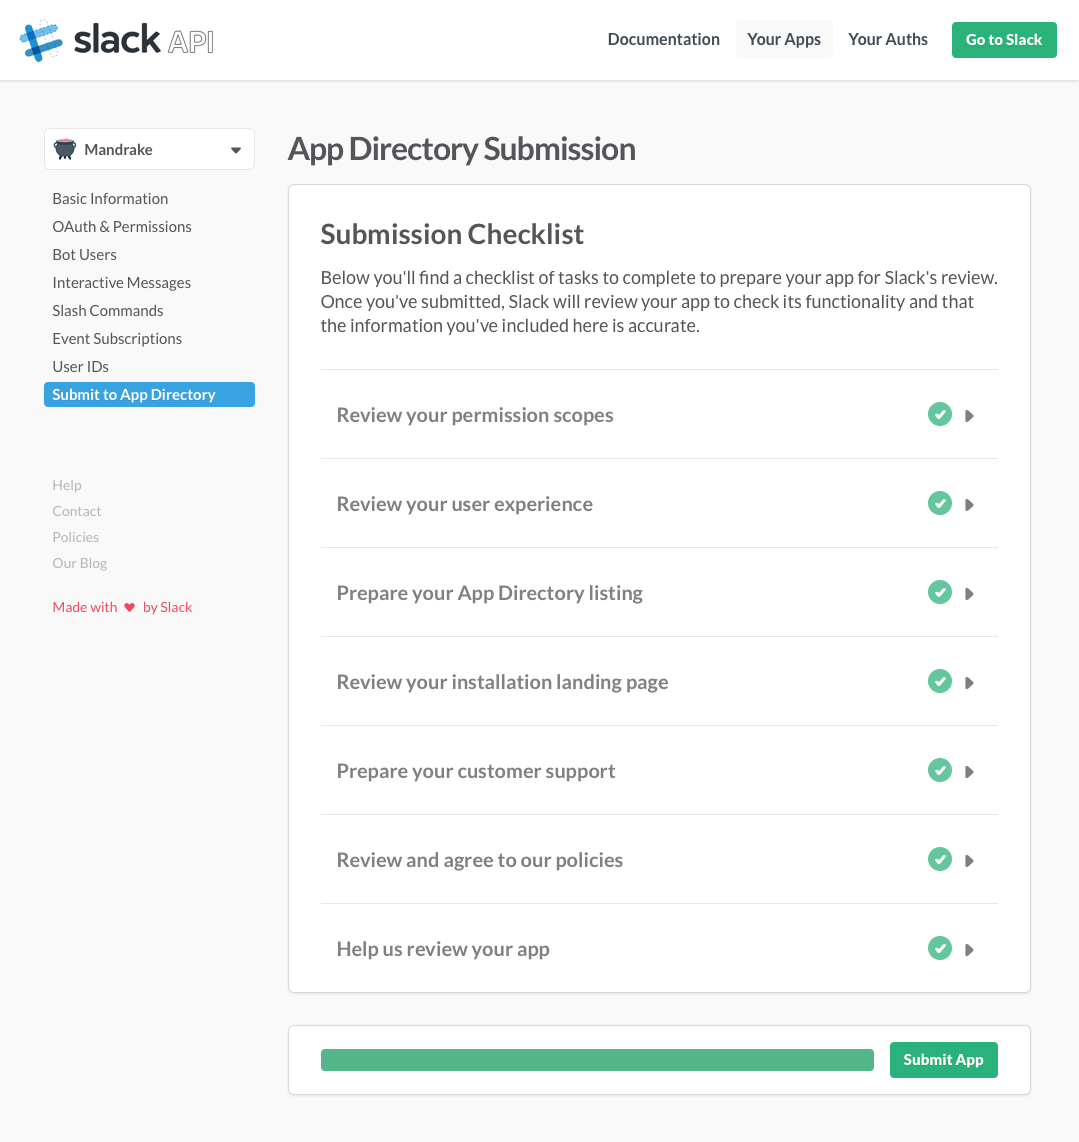Select OAuth & Permissions in sidebar

[122, 227]
